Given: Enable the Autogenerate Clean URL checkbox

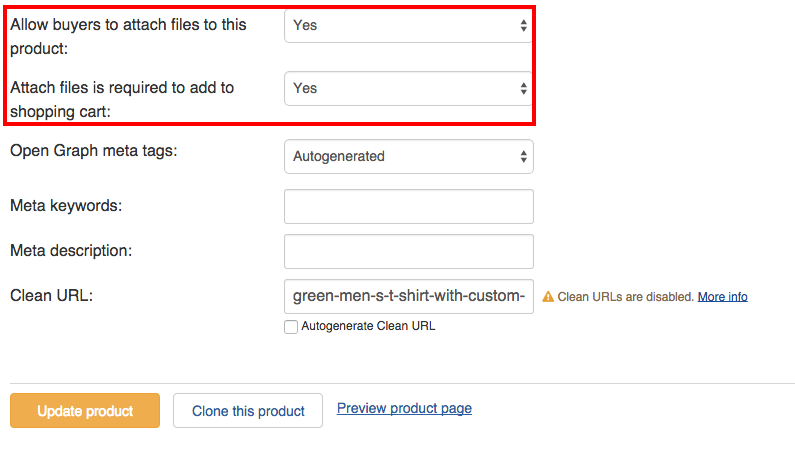Looking at the screenshot, I should [x=291, y=327].
